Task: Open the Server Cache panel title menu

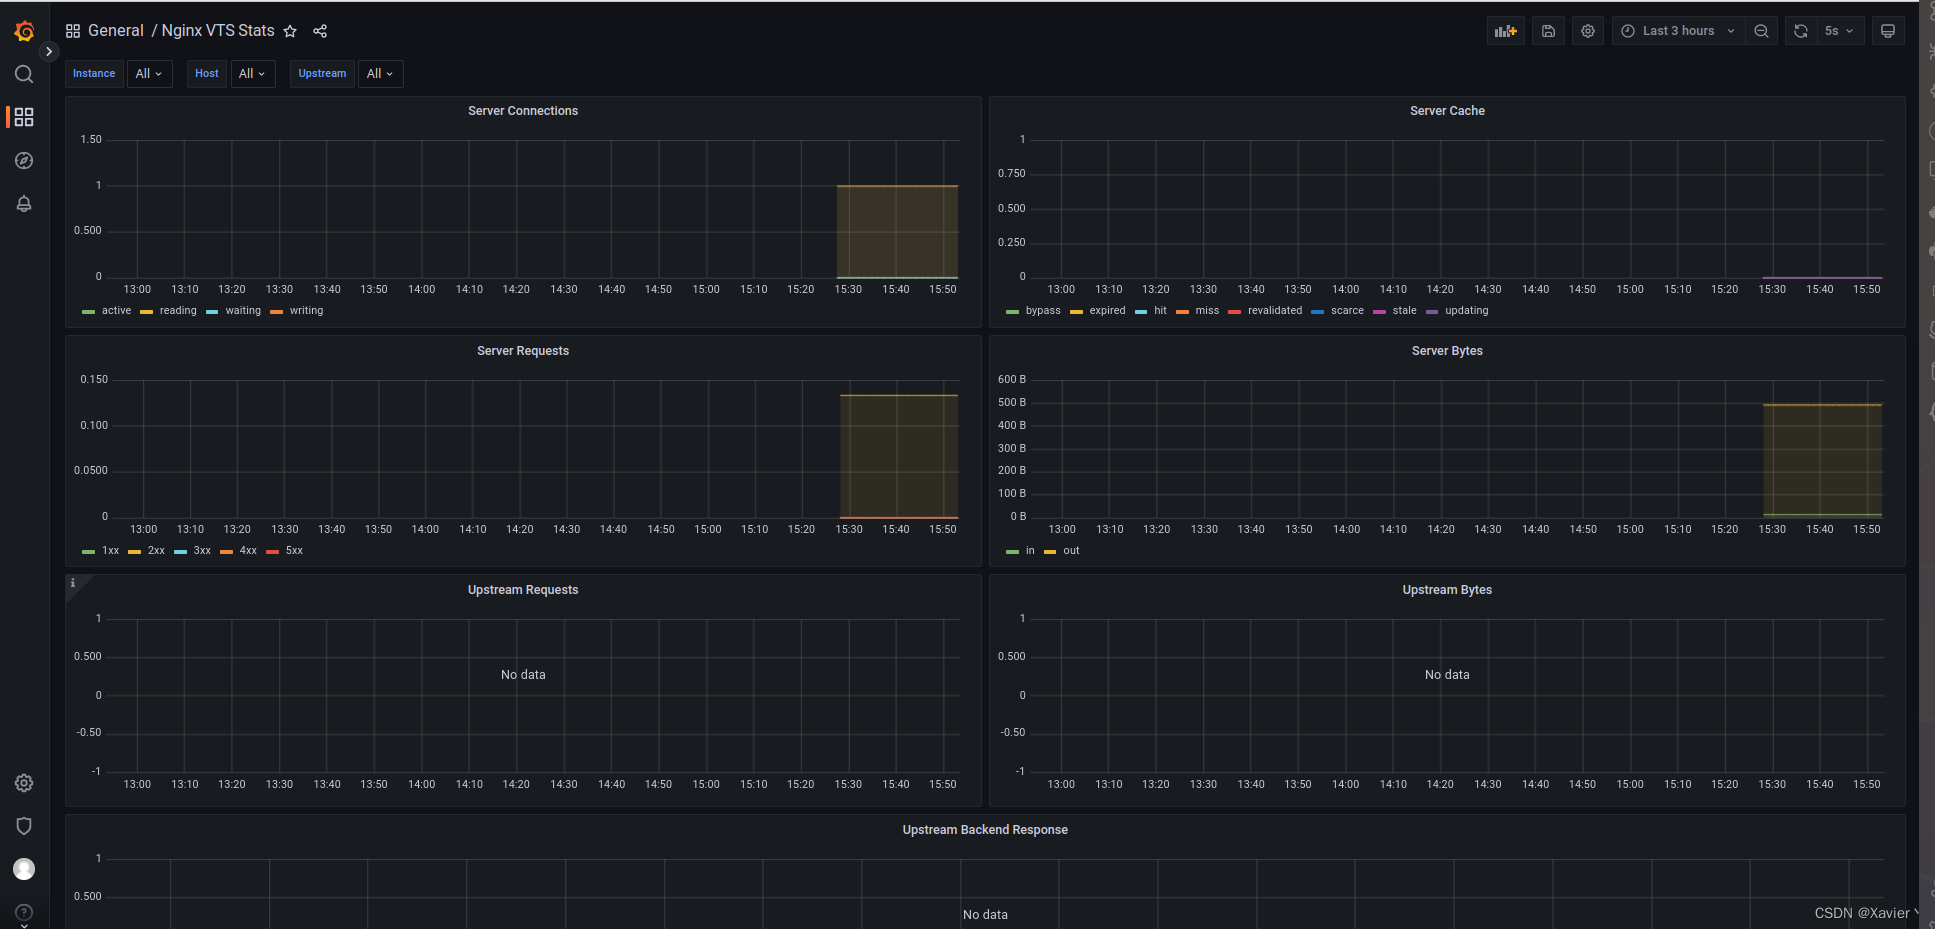Action: (1447, 111)
